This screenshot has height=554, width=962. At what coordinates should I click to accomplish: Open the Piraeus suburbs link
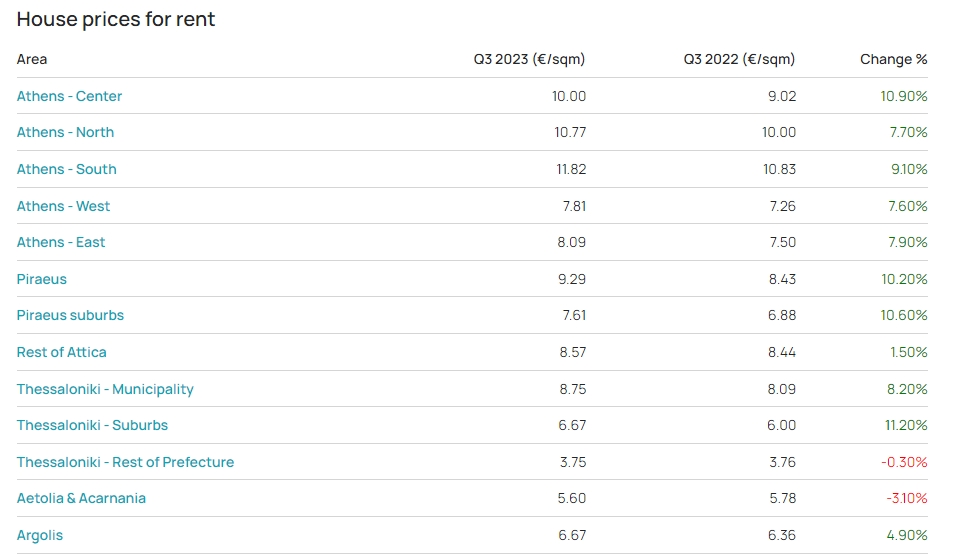(70, 315)
